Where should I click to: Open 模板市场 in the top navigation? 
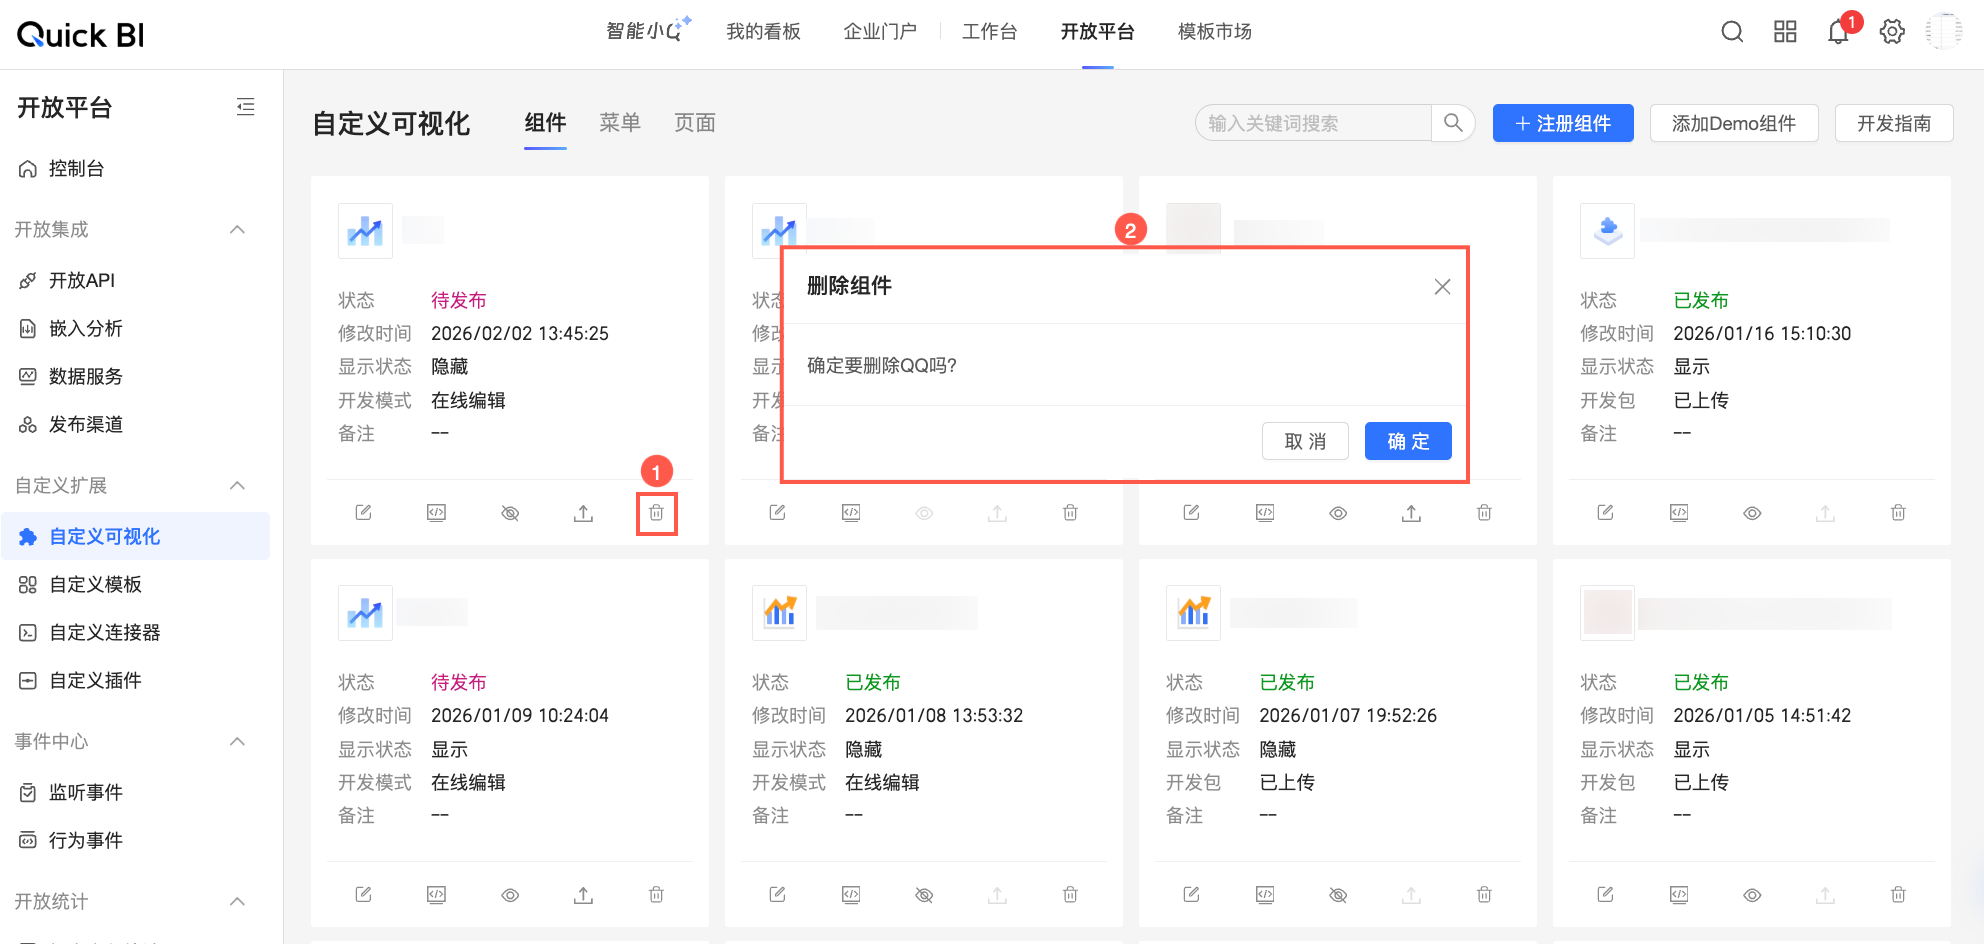coord(1215,32)
